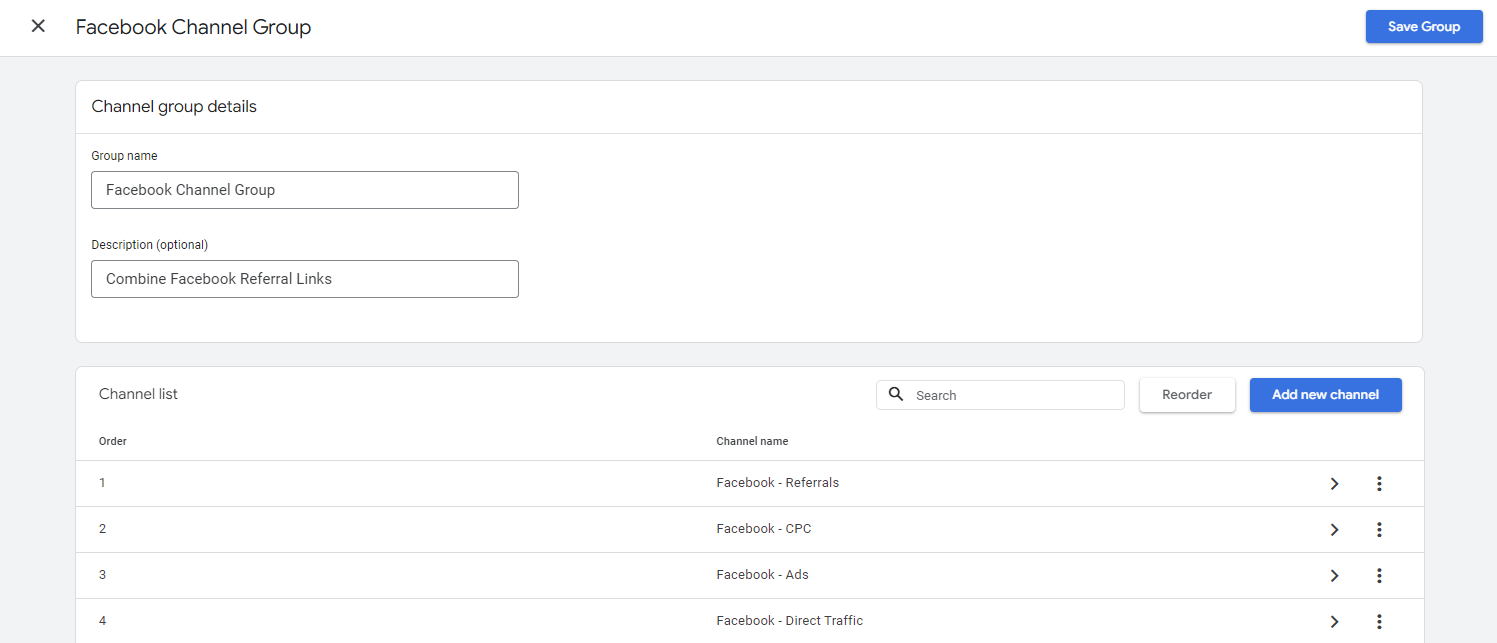
Task: Open the three-dot menu for Facebook - Referrals
Action: (x=1379, y=483)
